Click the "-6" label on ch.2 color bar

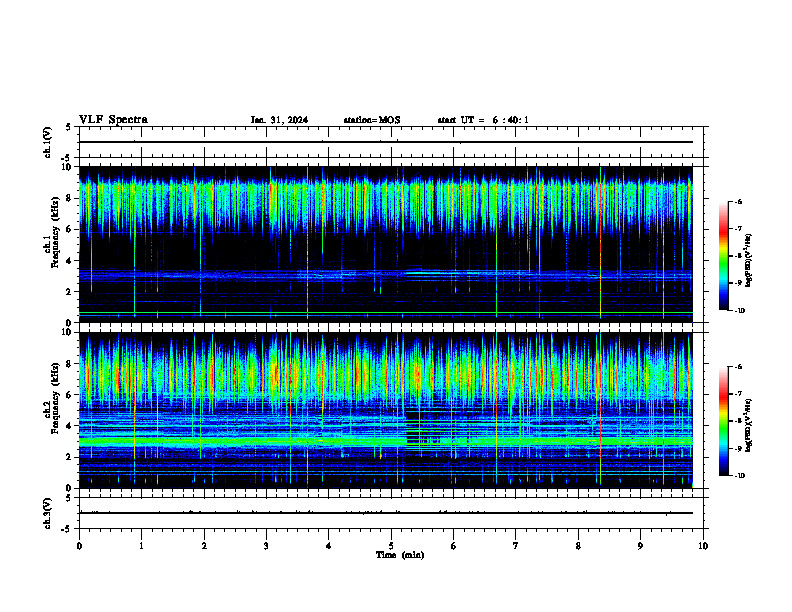(x=738, y=367)
